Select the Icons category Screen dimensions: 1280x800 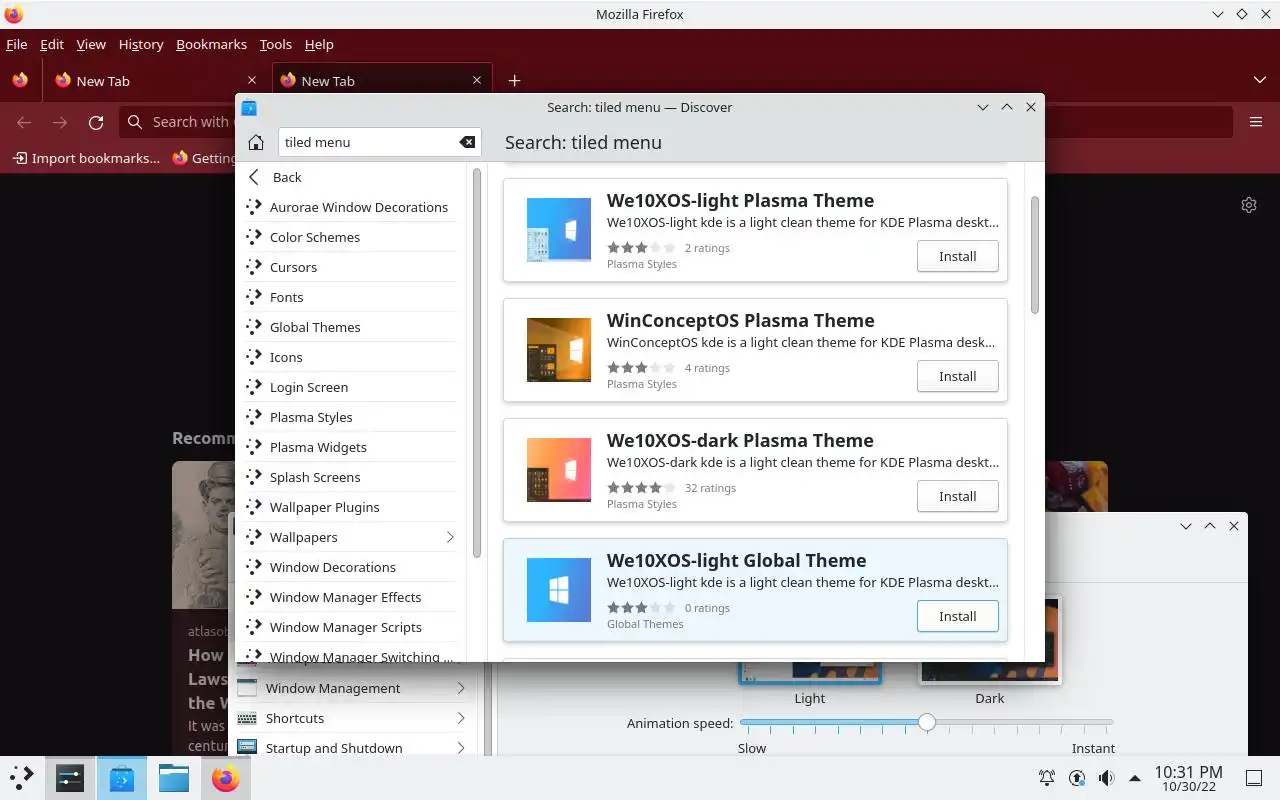(350, 357)
